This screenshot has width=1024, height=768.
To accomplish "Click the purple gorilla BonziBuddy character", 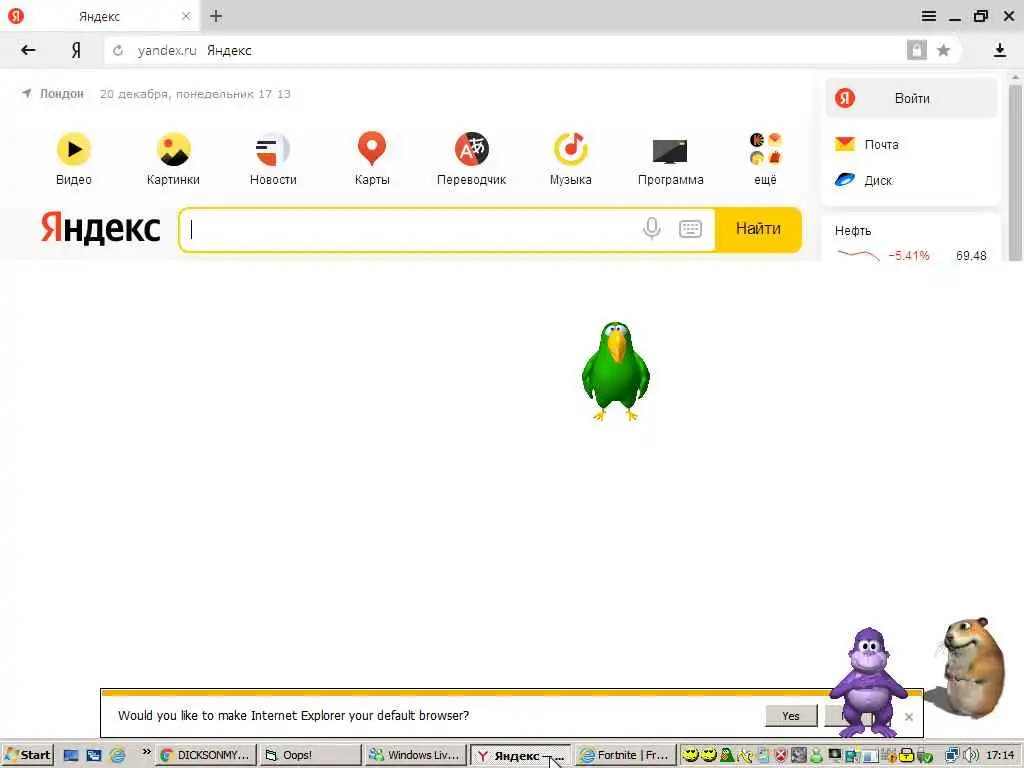I will [x=868, y=682].
